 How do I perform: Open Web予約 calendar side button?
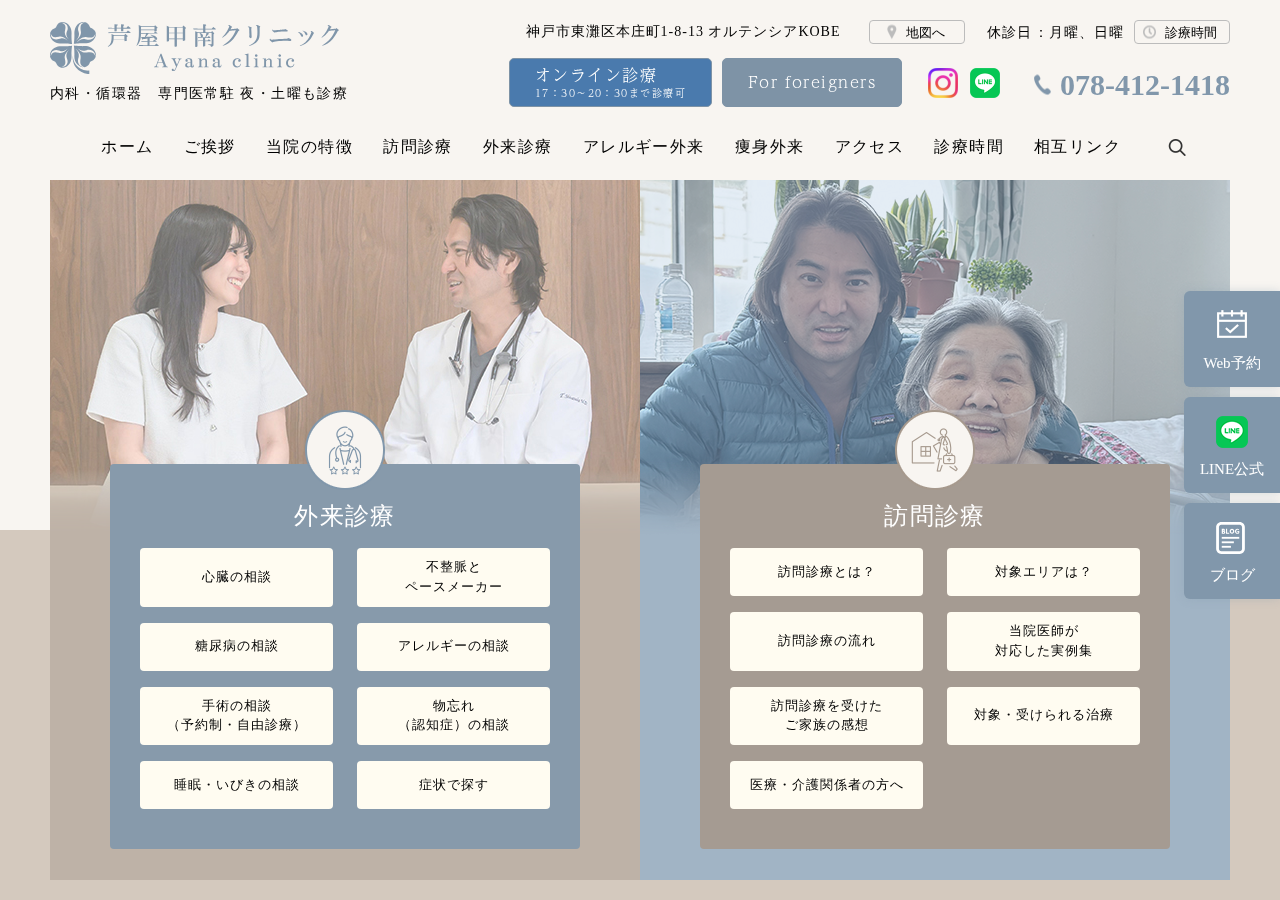(1232, 339)
